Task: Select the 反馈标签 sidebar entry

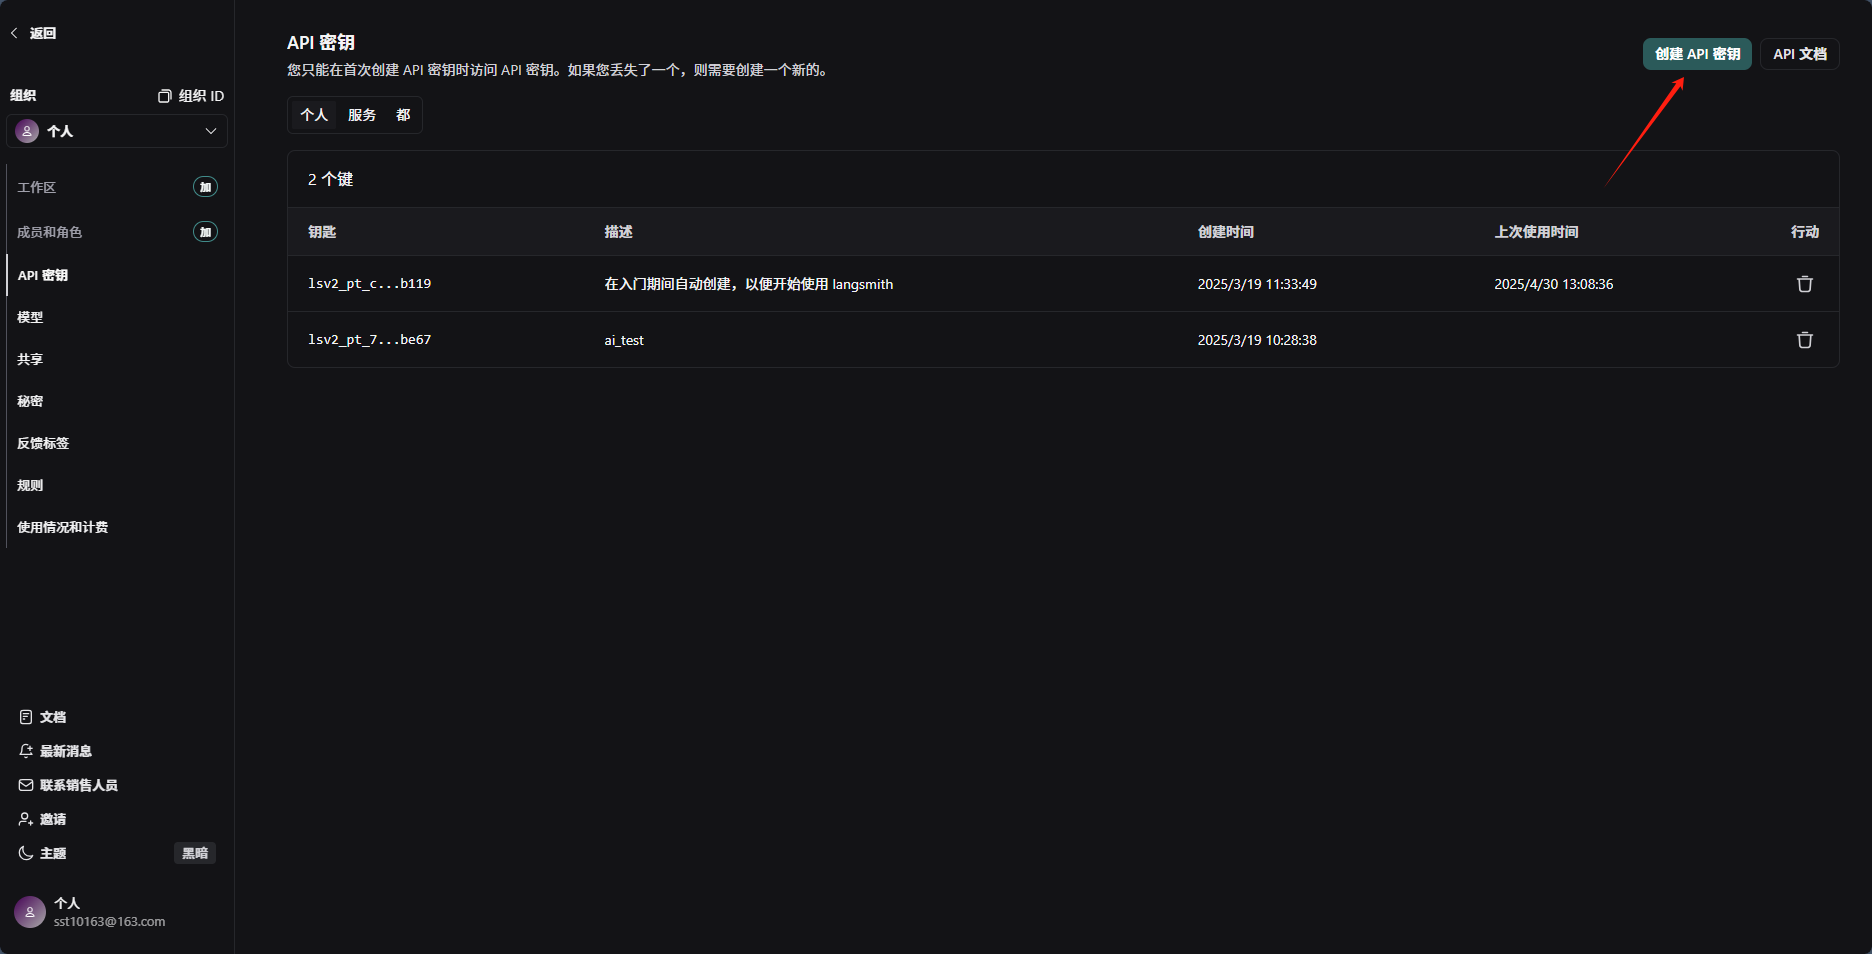Action: 43,443
